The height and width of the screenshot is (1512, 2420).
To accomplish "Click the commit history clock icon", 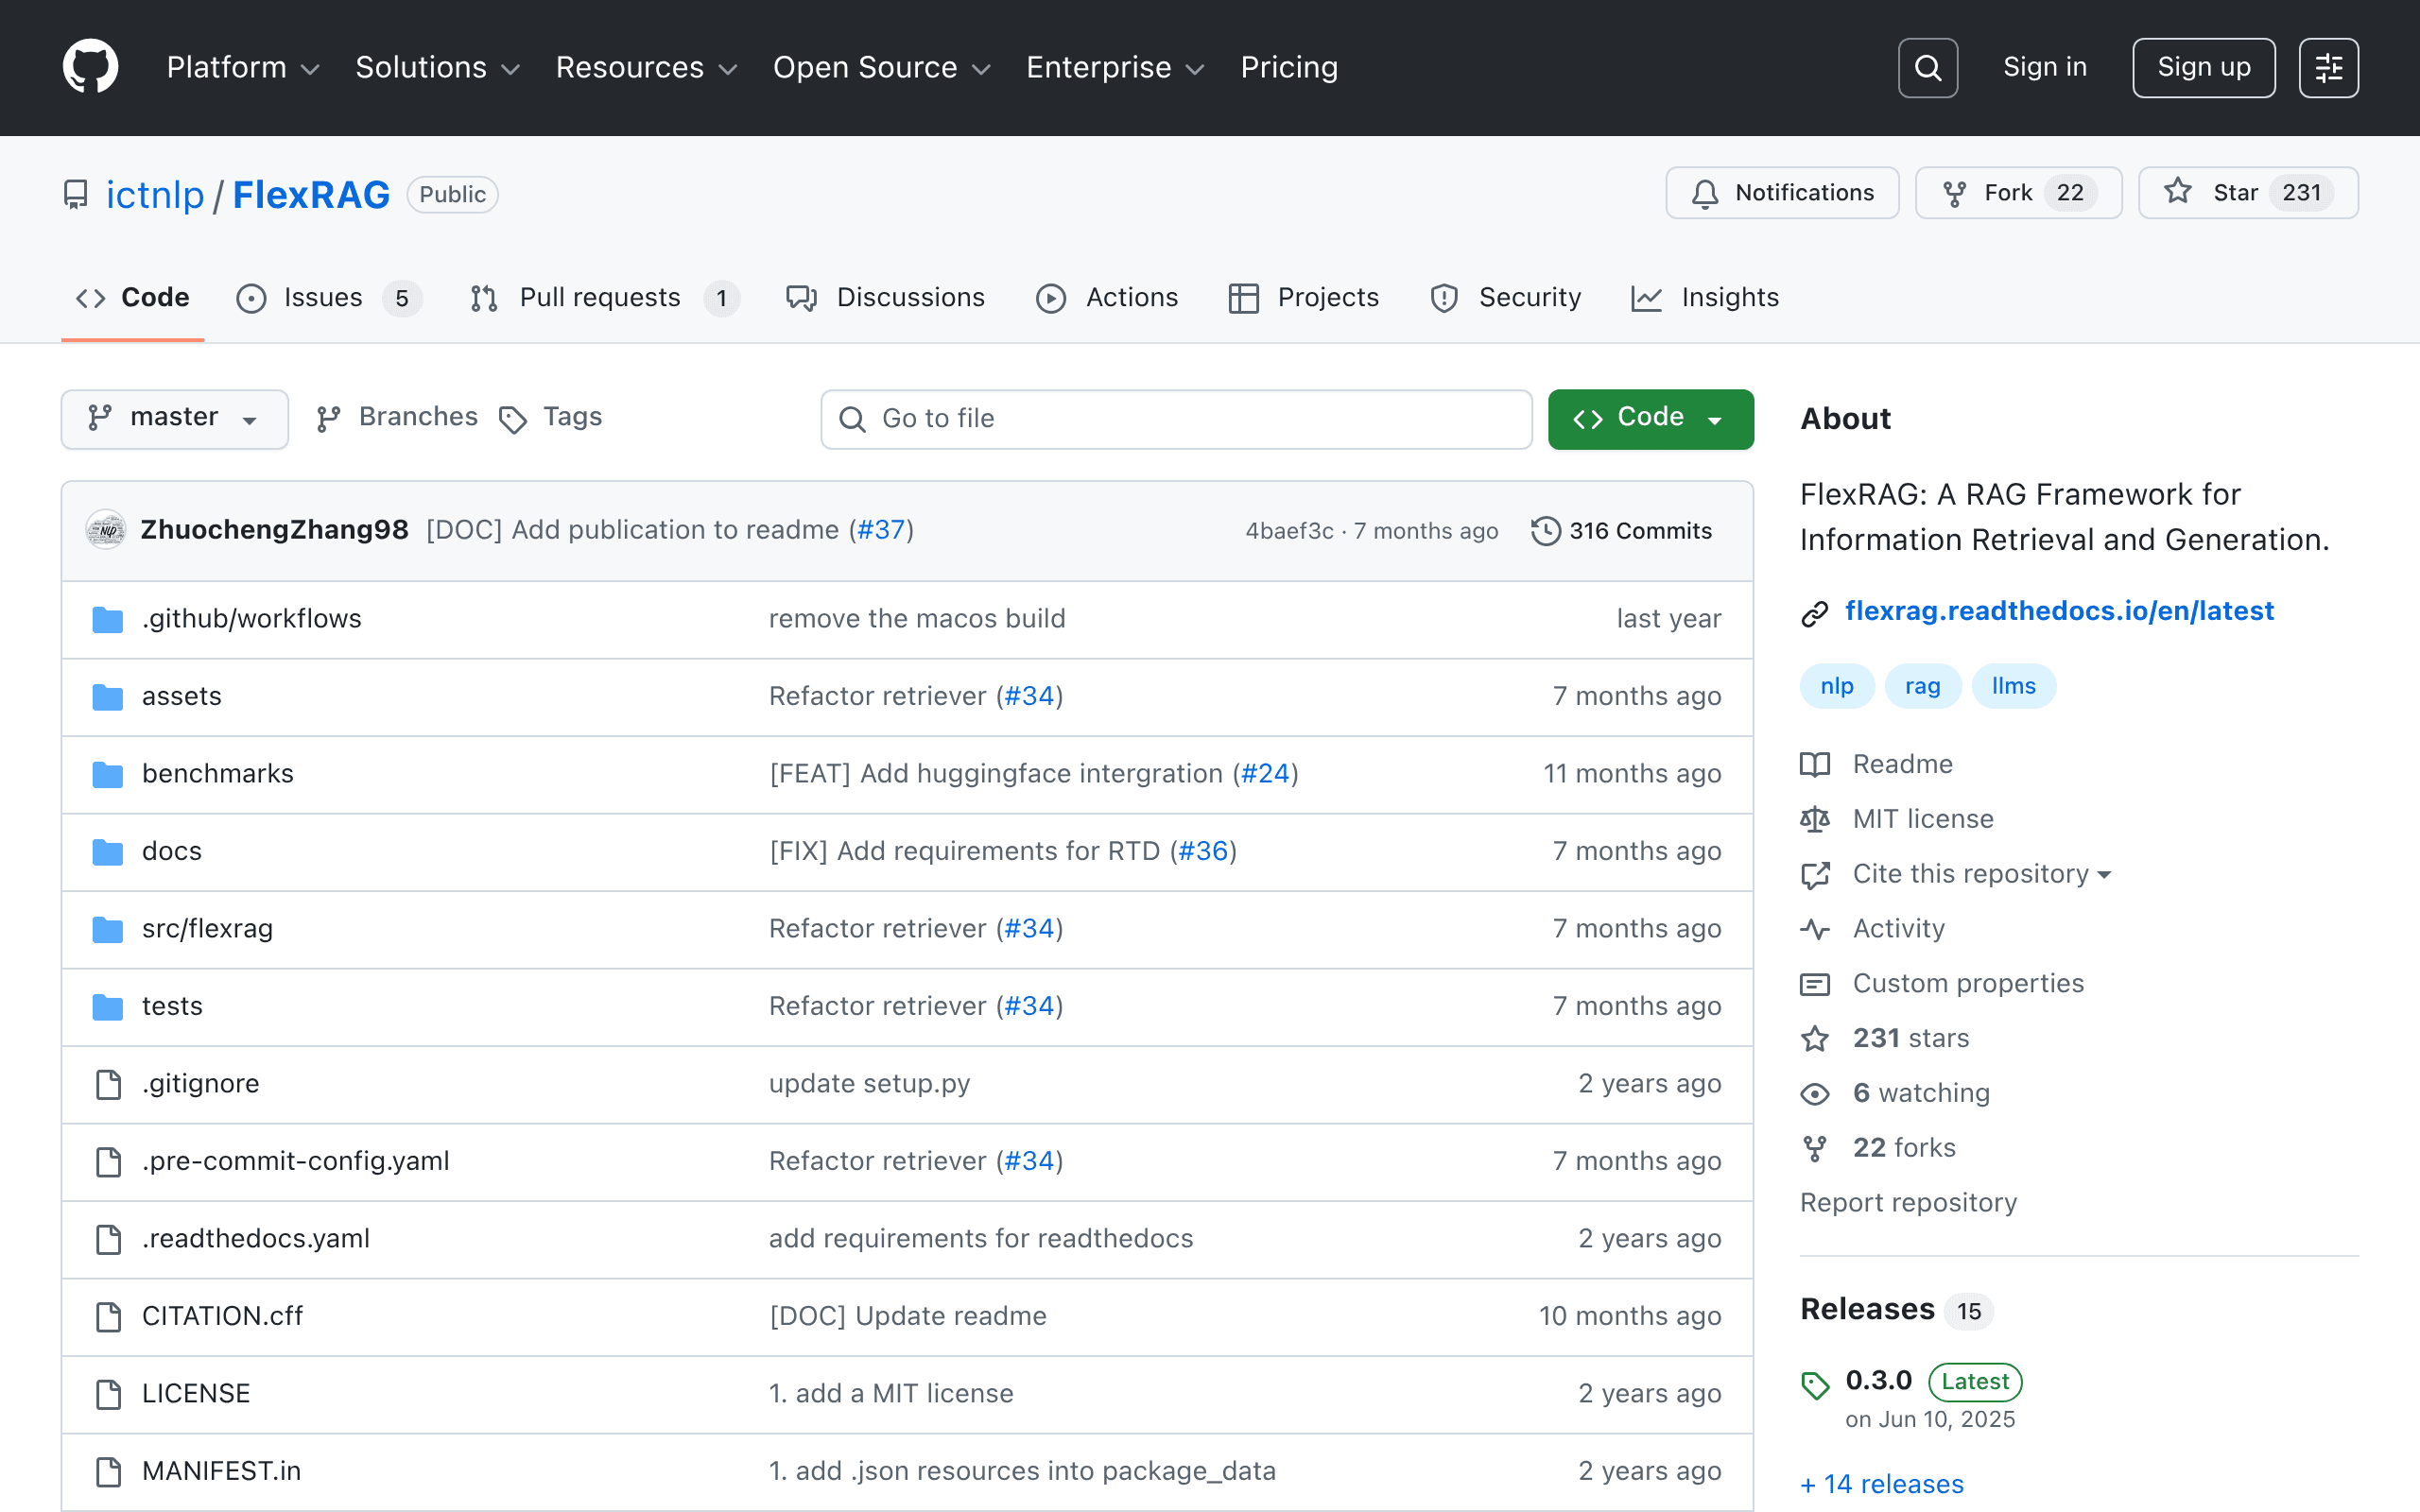I will [1545, 530].
